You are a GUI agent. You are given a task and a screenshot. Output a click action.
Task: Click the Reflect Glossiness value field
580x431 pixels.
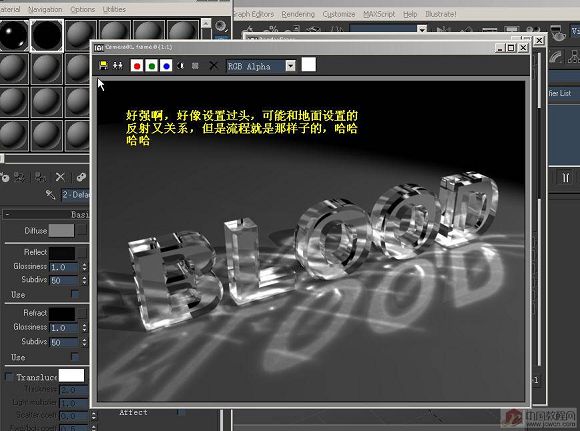coord(64,267)
